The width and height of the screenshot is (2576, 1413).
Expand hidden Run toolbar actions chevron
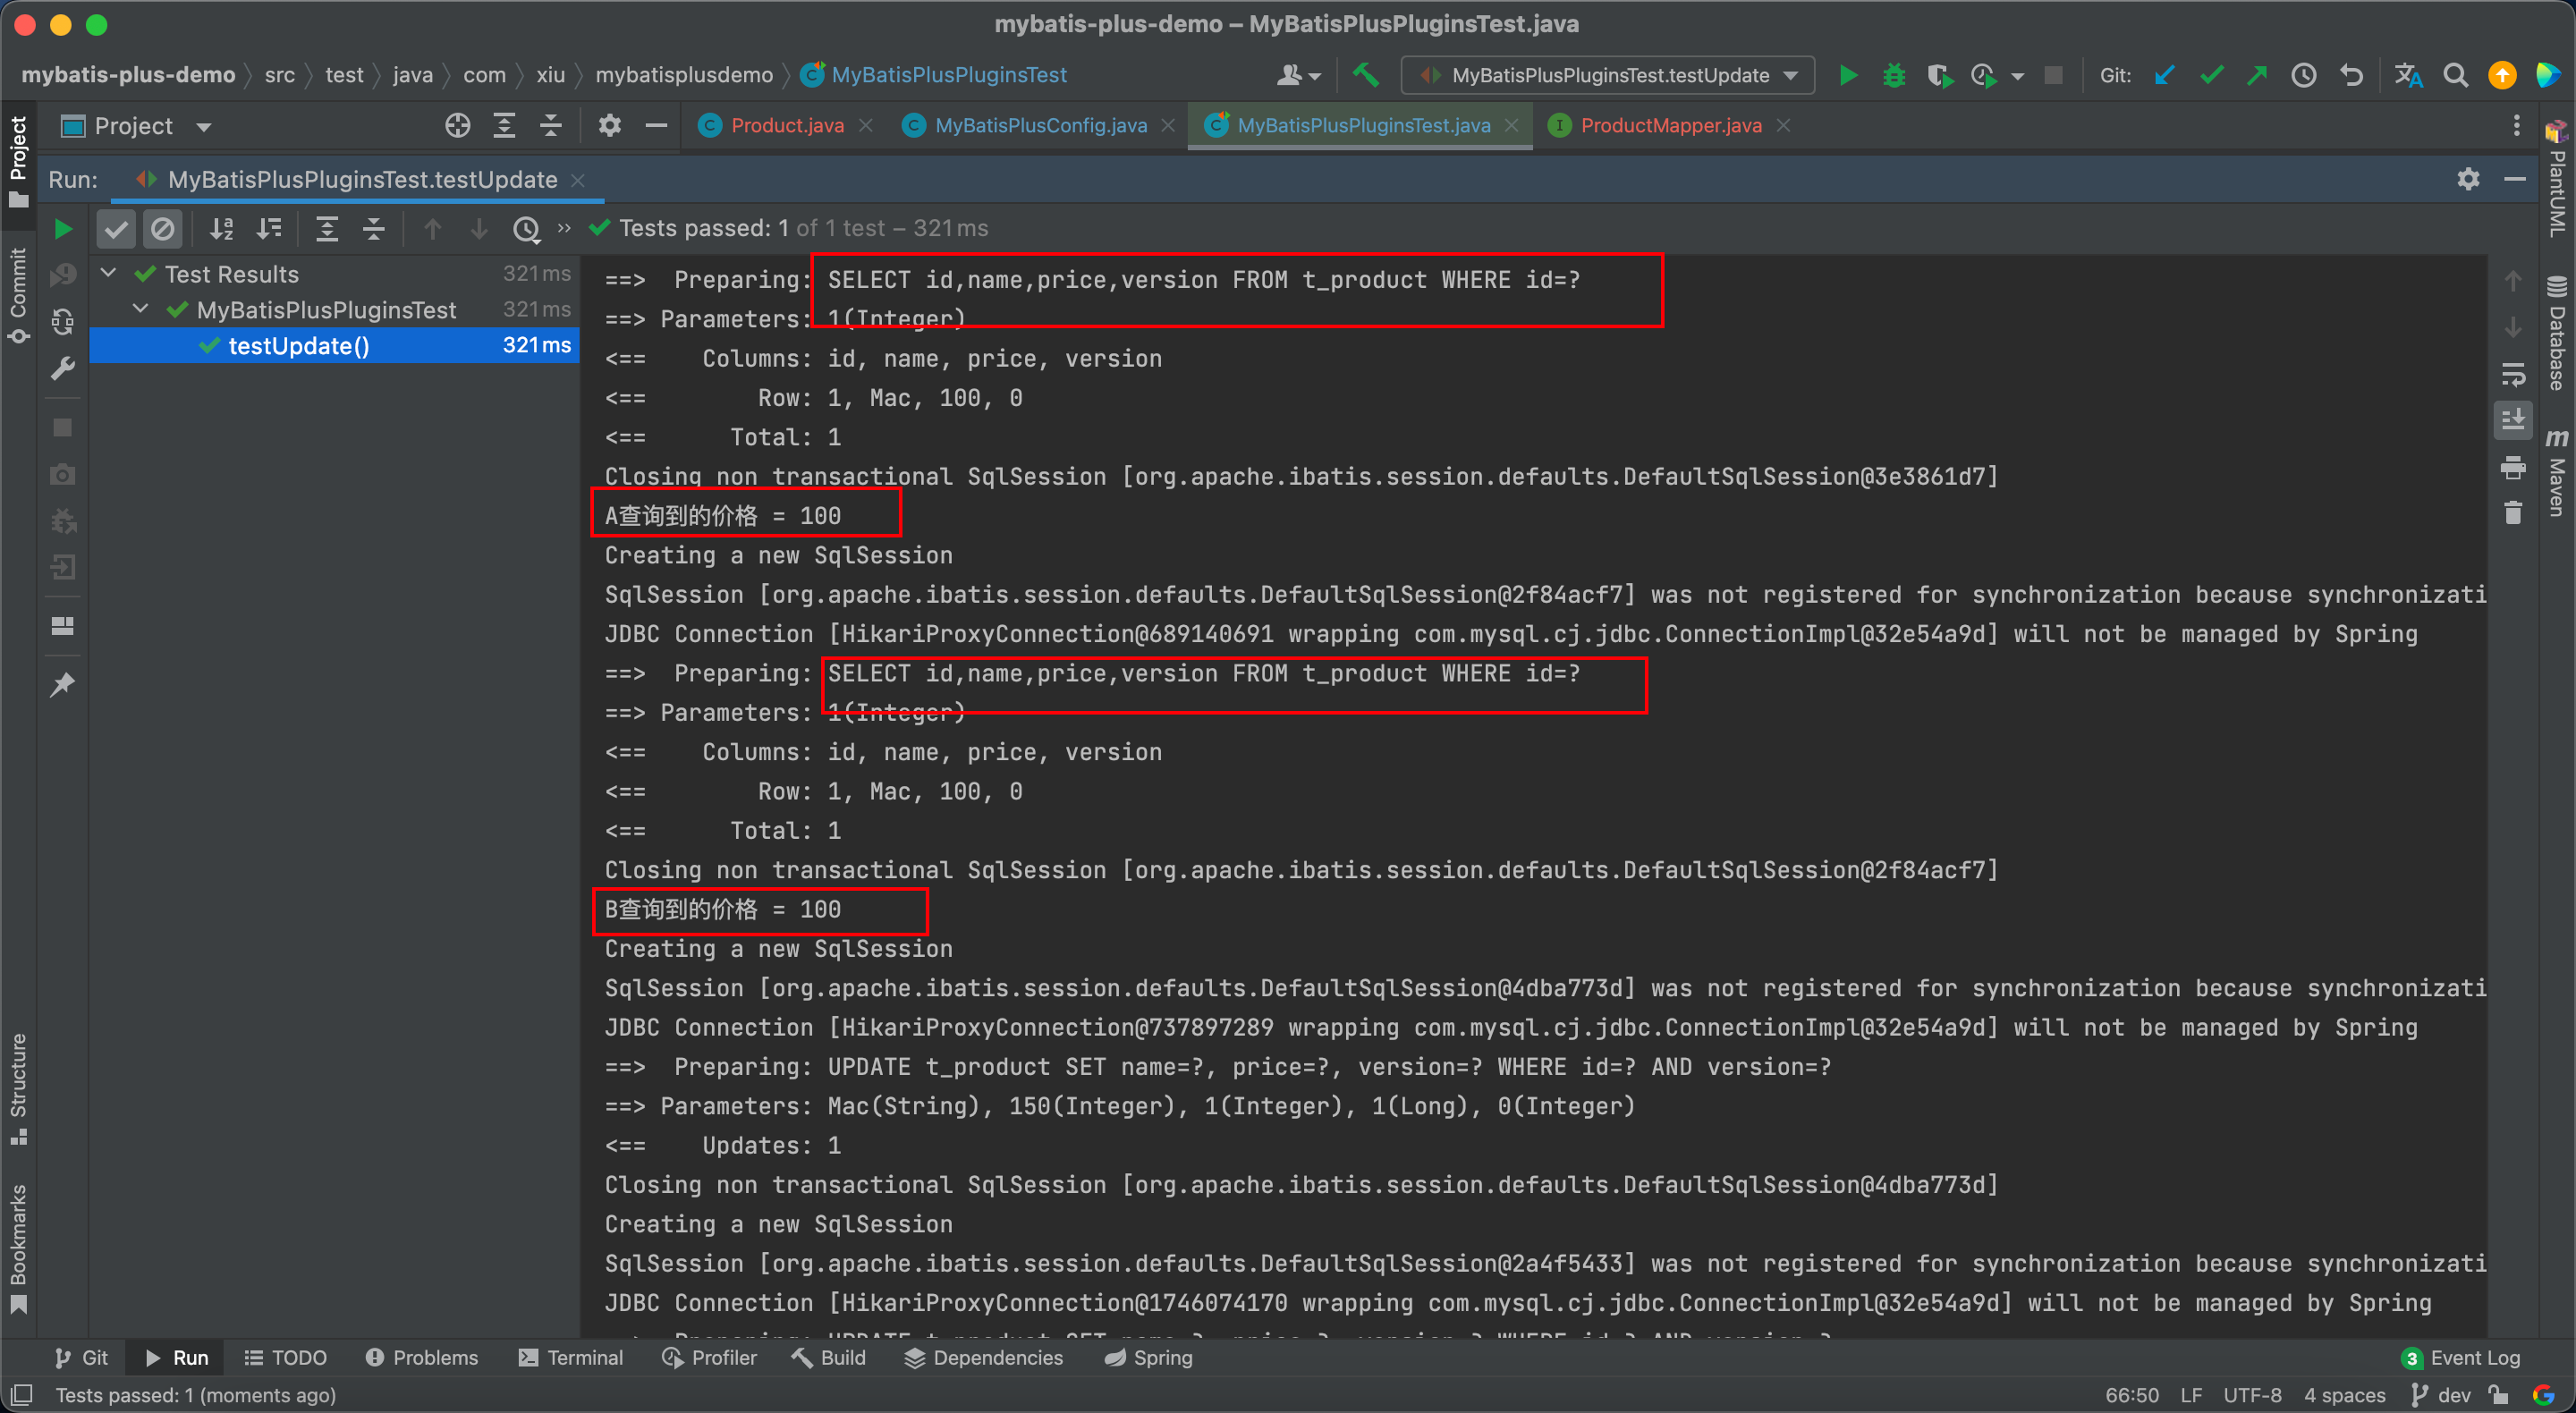point(565,228)
